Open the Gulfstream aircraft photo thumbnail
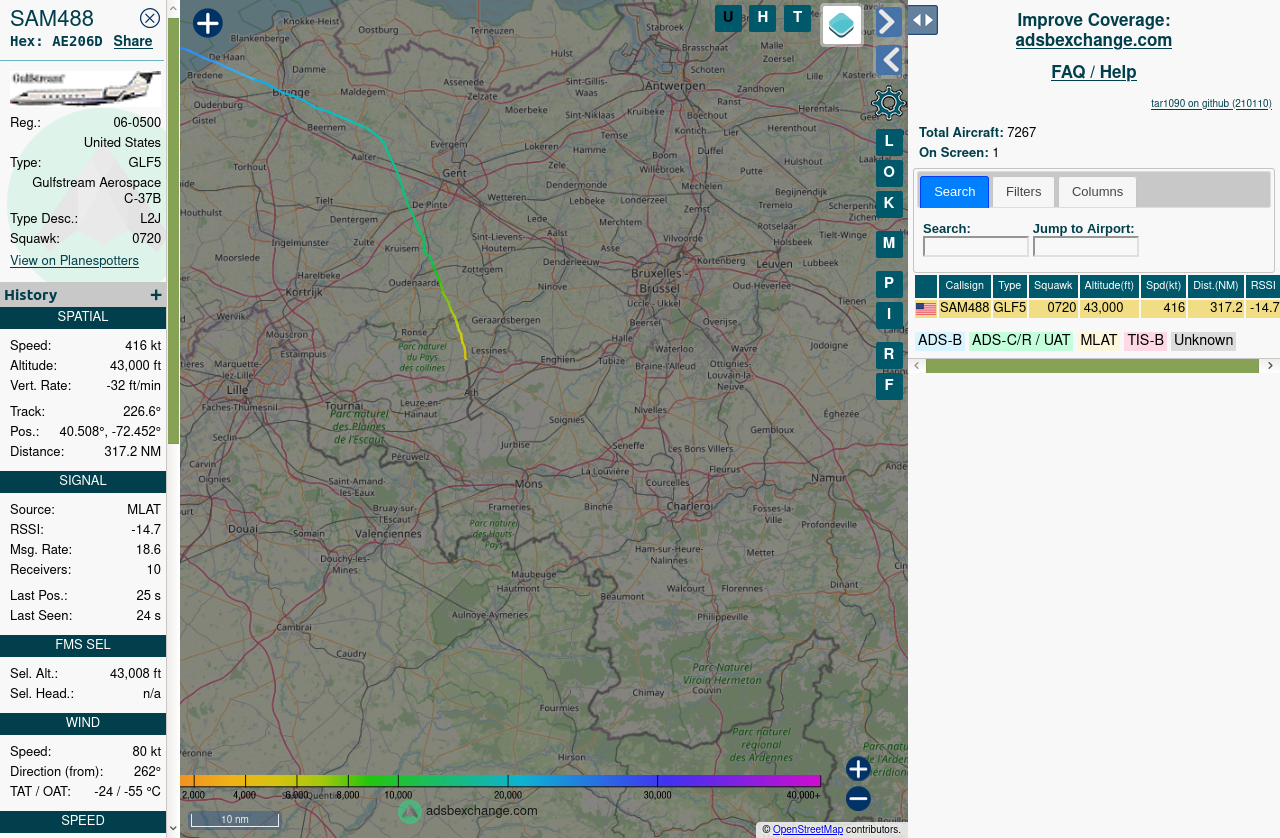The width and height of the screenshot is (1280, 838). [x=85, y=87]
